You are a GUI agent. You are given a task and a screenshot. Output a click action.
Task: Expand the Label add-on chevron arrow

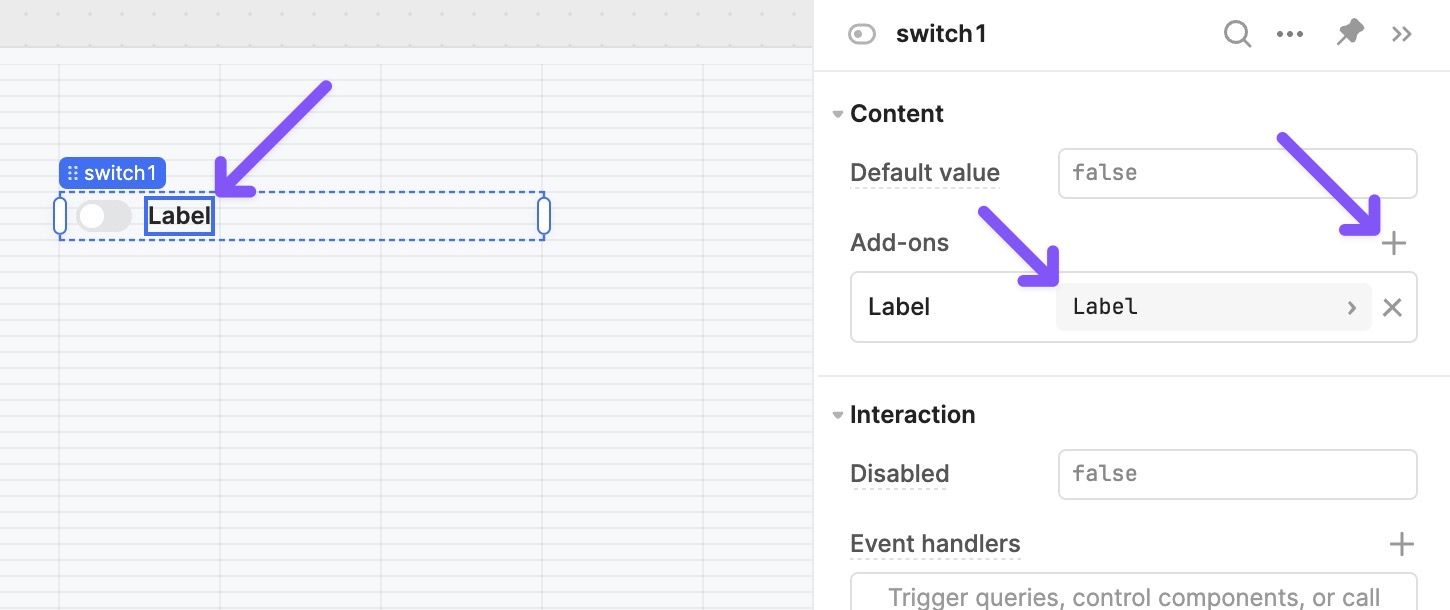point(1352,307)
